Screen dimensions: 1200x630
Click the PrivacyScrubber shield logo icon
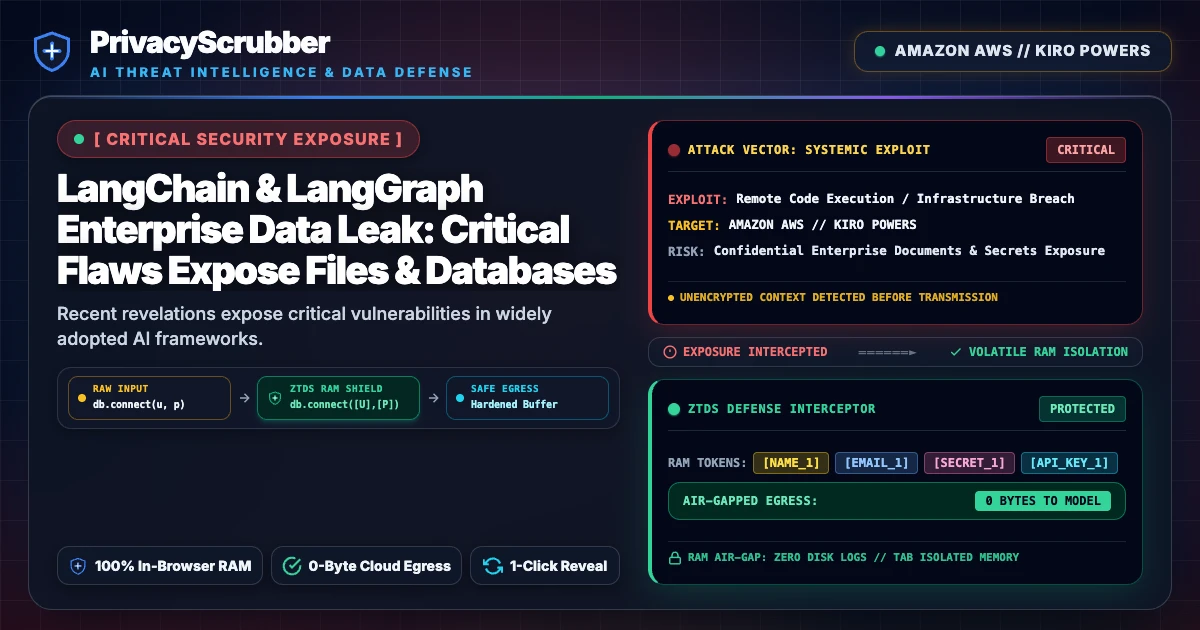pos(52,52)
